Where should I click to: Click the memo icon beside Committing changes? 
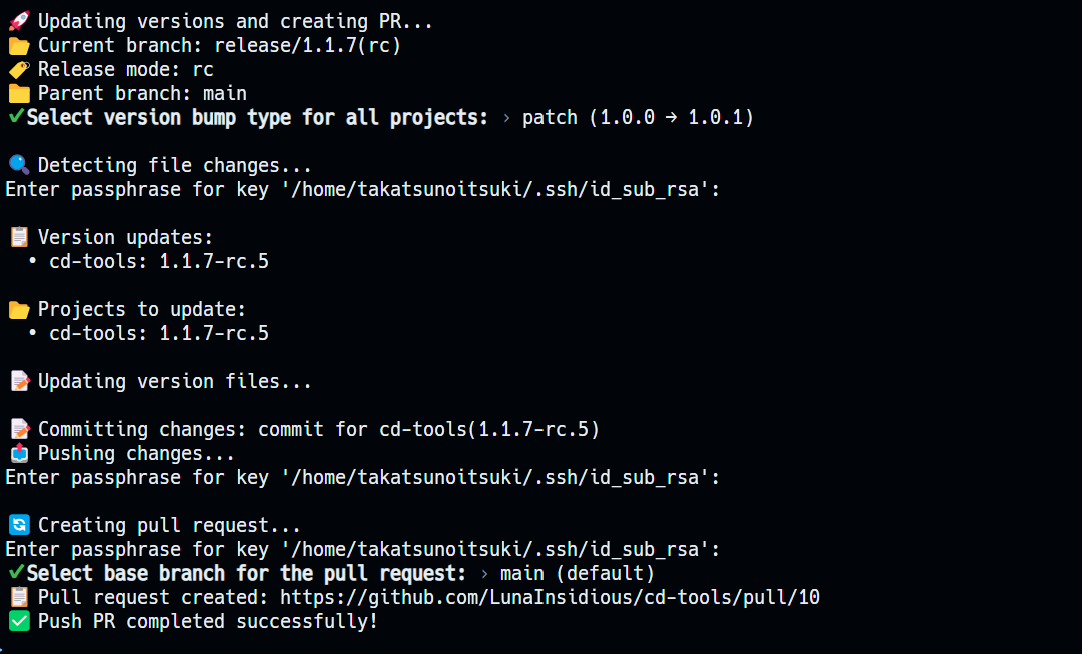(x=19, y=430)
